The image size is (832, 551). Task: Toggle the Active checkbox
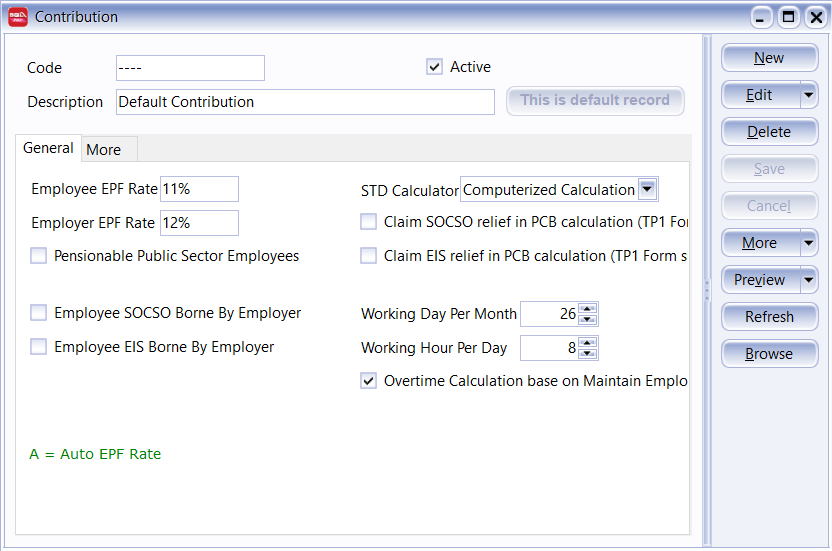(434, 67)
